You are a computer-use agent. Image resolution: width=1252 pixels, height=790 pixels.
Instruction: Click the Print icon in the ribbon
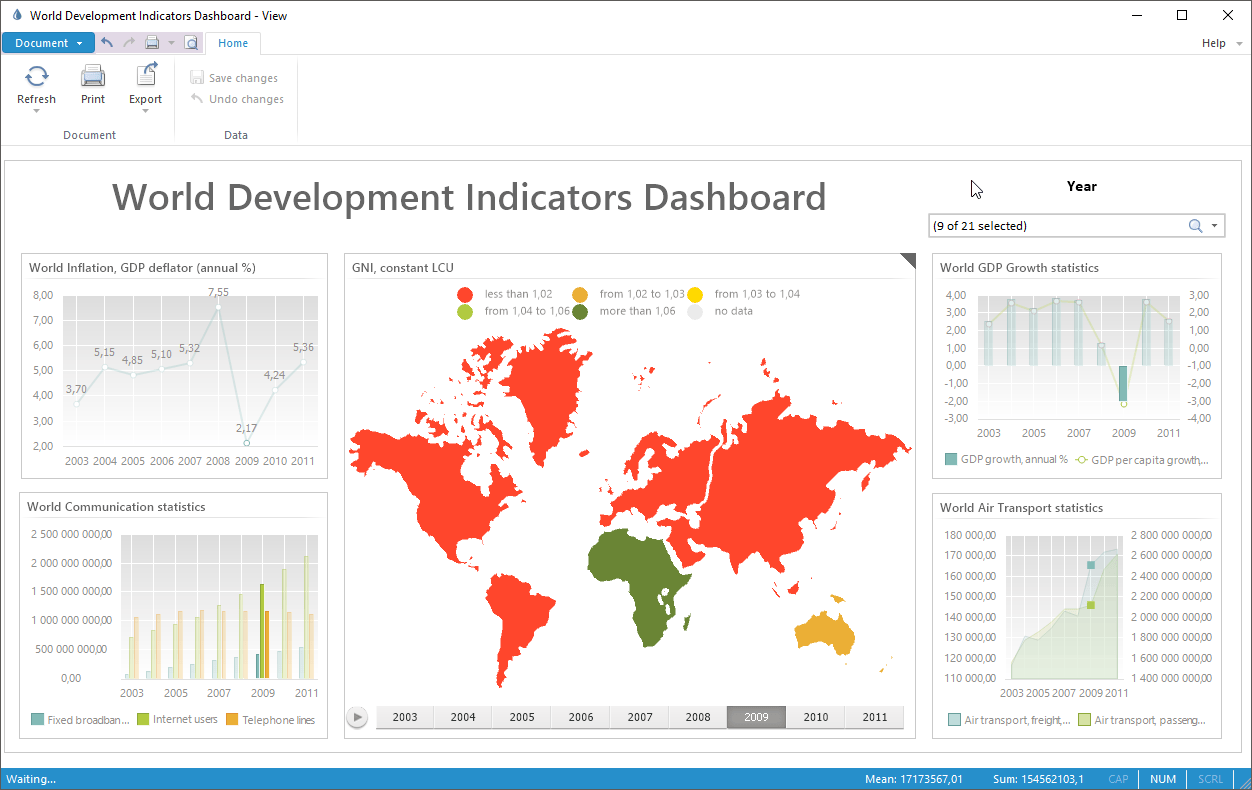pyautogui.click(x=93, y=77)
